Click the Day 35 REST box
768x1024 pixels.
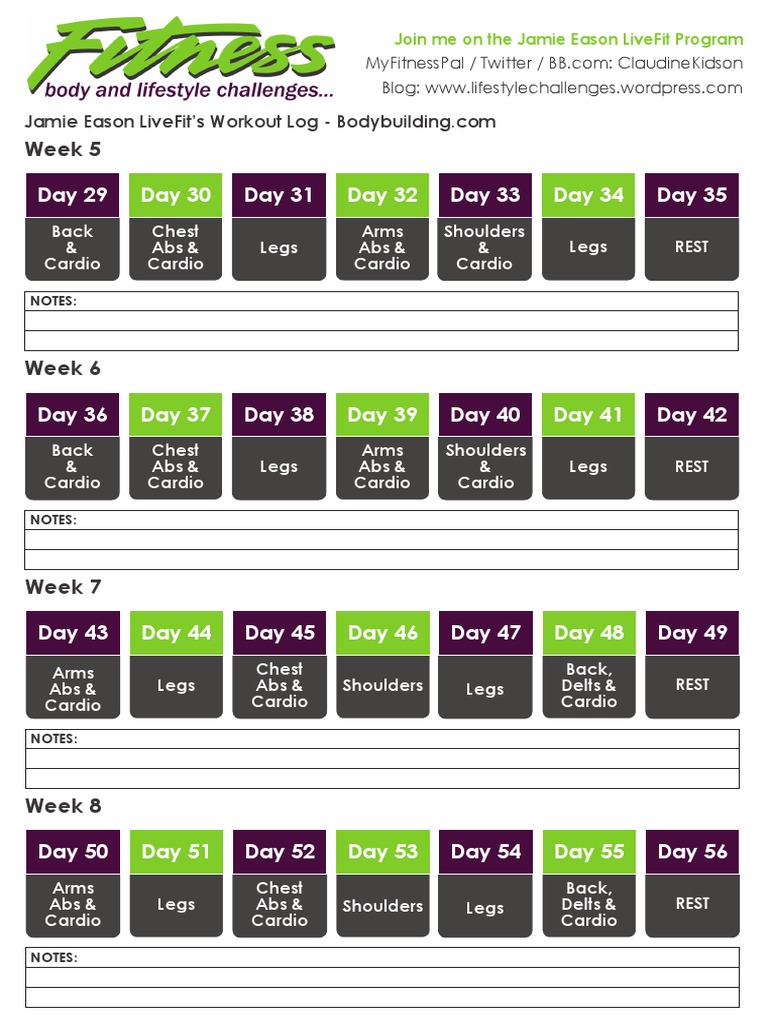692,247
